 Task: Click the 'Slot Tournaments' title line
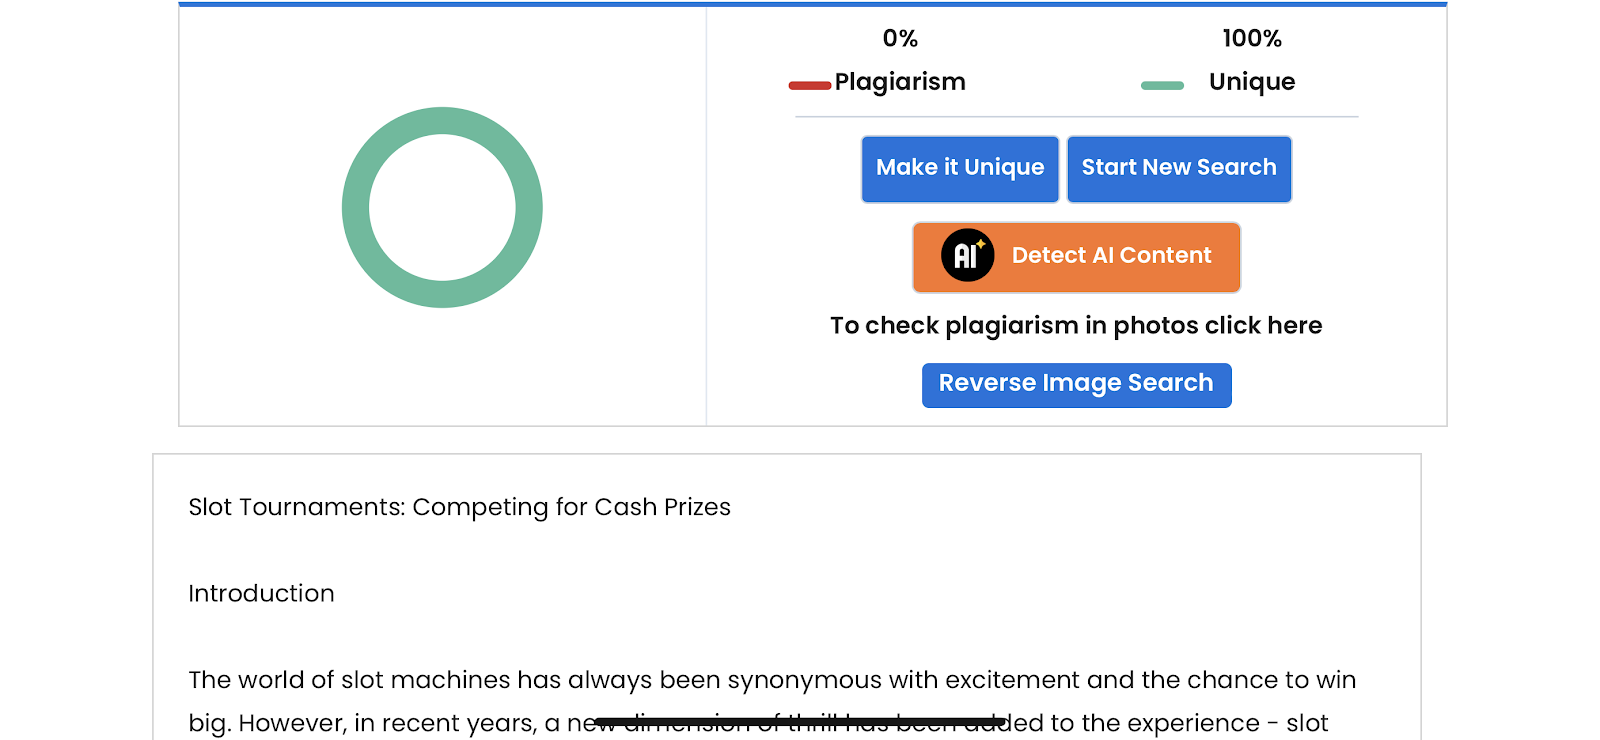[x=459, y=507]
